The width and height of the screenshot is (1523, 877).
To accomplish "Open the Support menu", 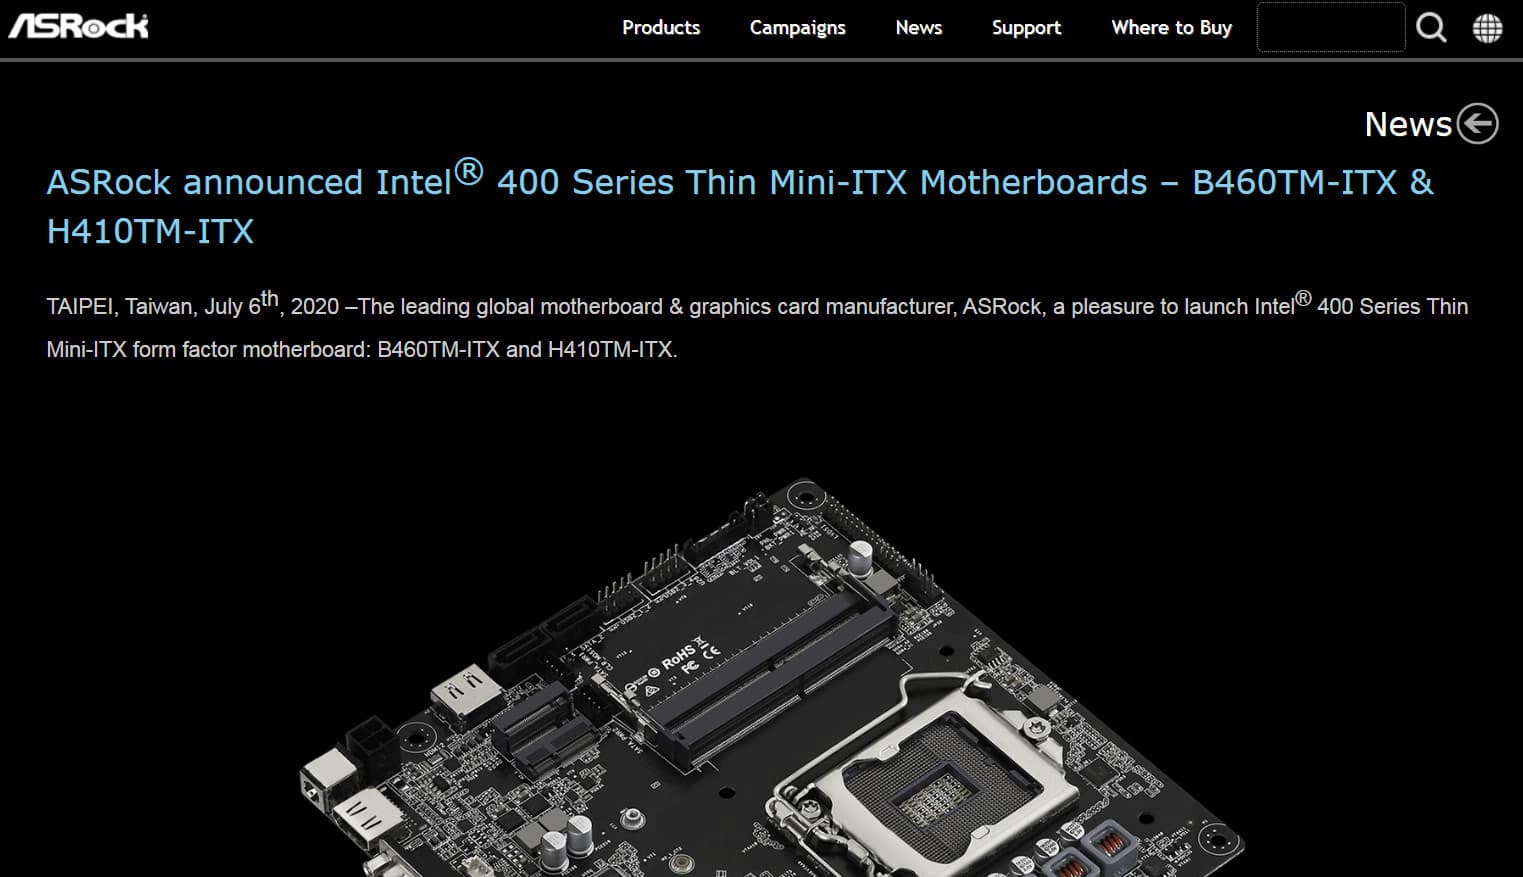I will point(1026,28).
